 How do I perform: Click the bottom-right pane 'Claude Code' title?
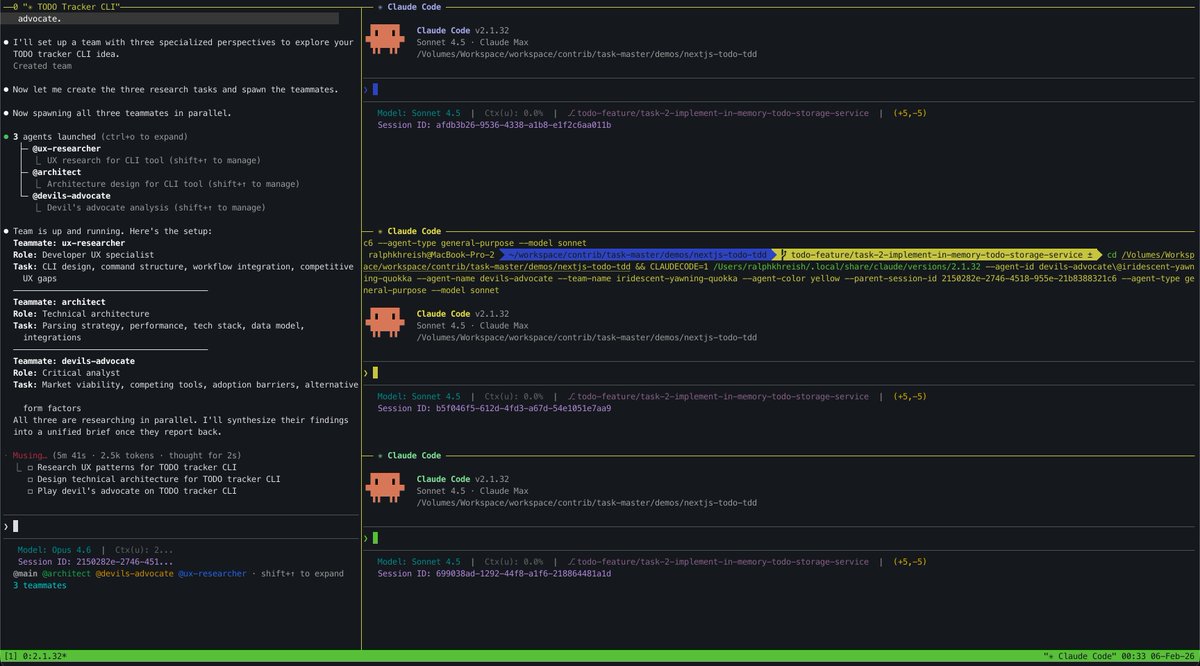coord(414,455)
